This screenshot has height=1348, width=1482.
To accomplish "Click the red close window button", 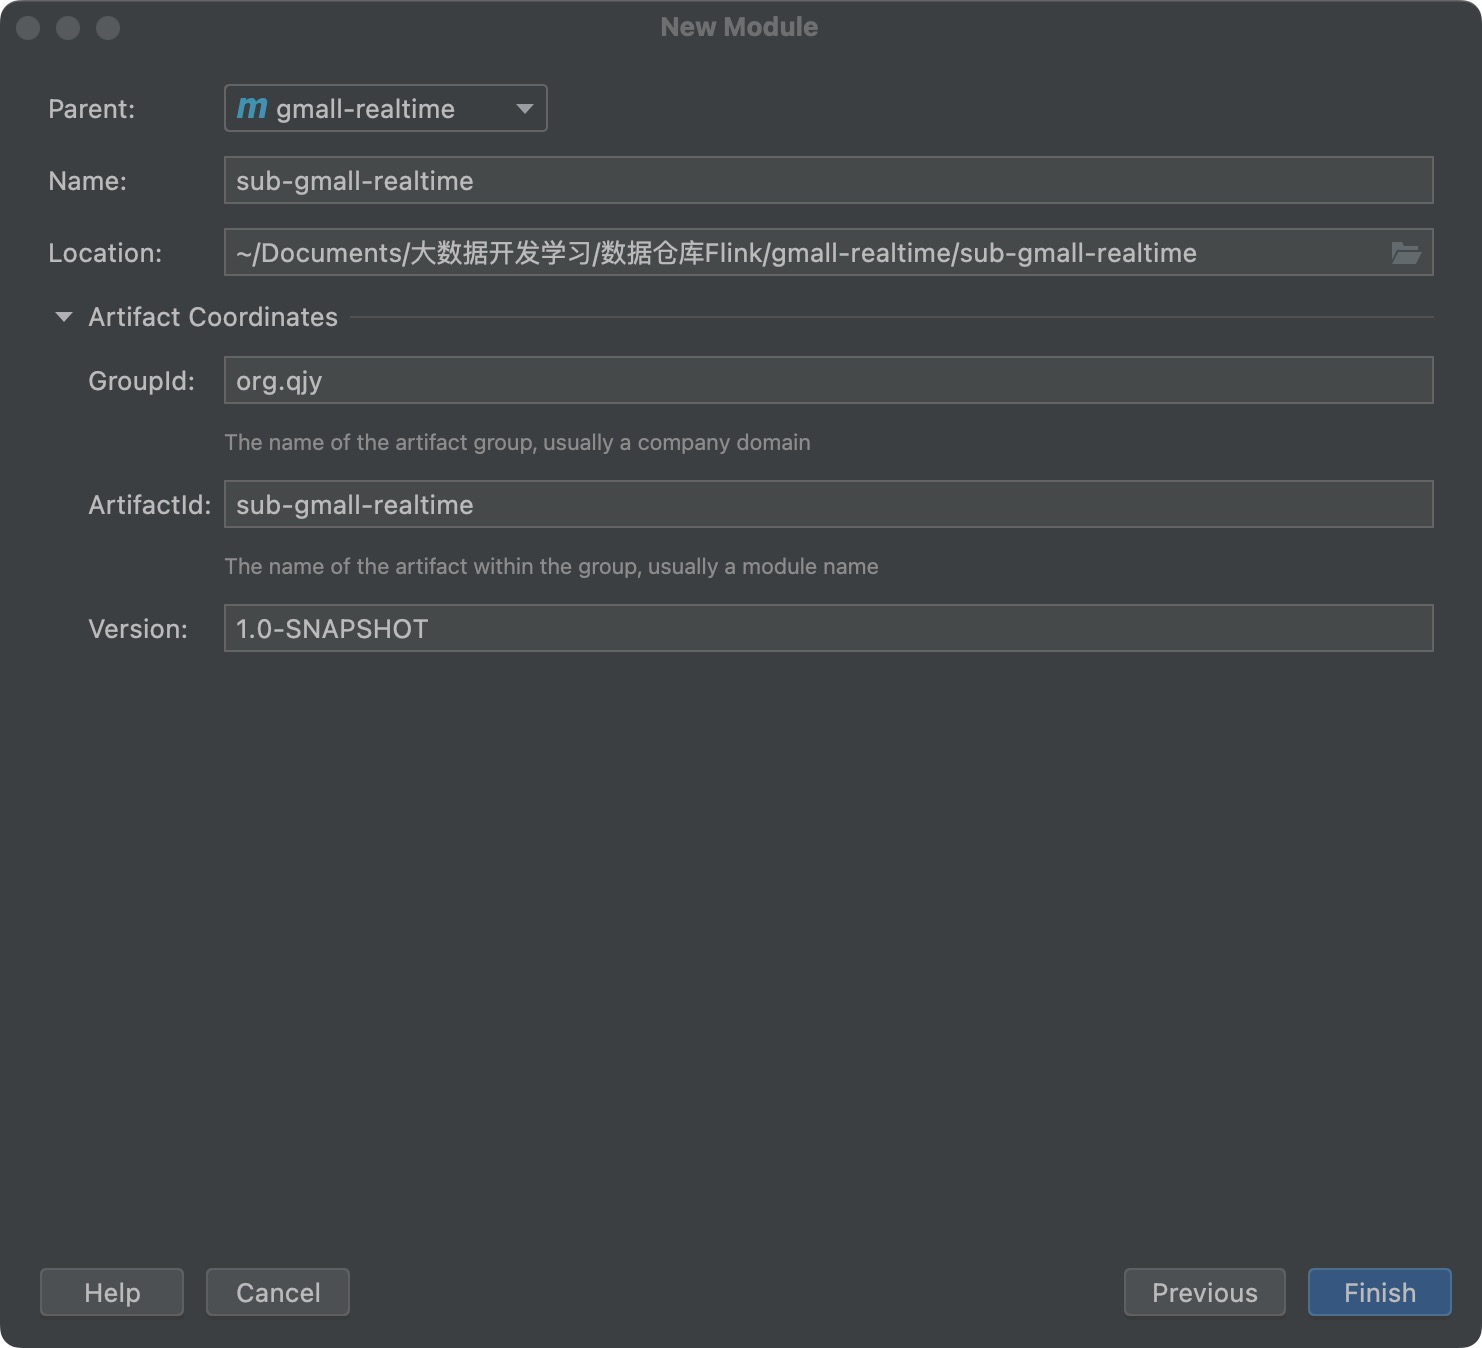I will coord(28,28).
